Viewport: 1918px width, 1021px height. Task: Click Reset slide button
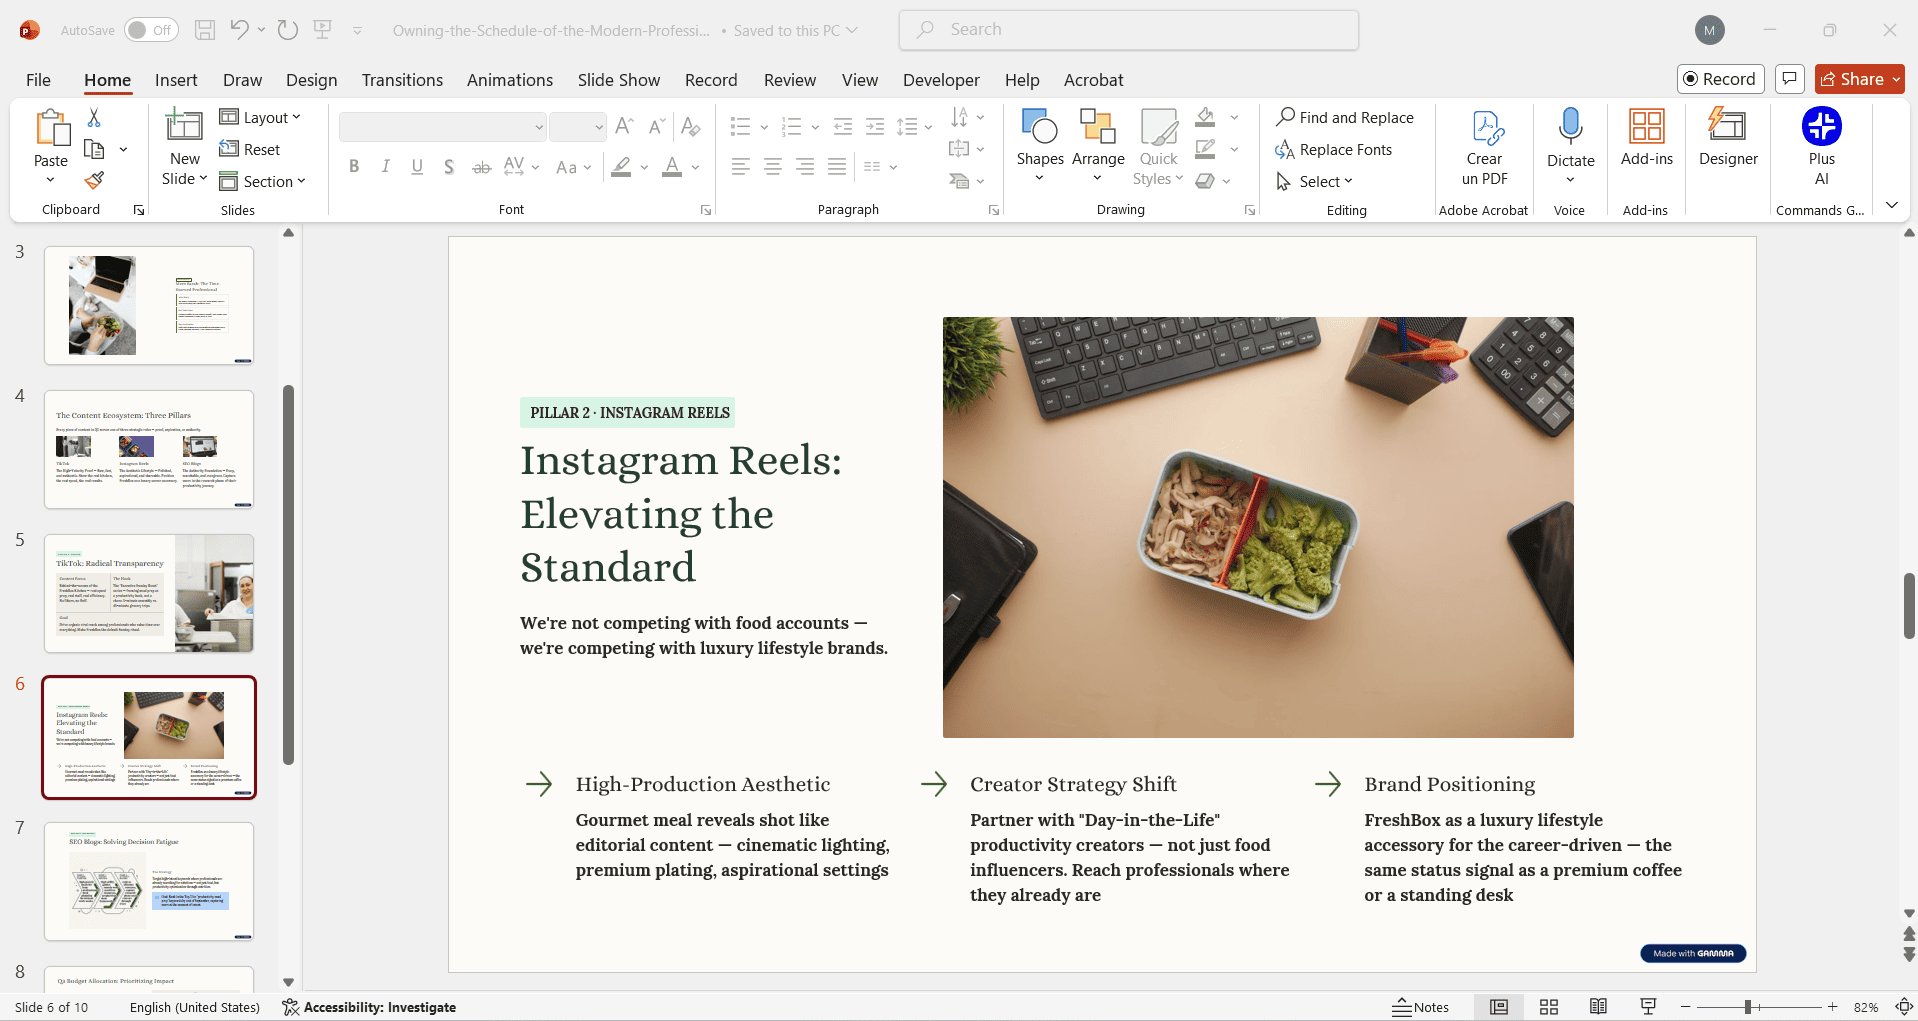(x=250, y=150)
